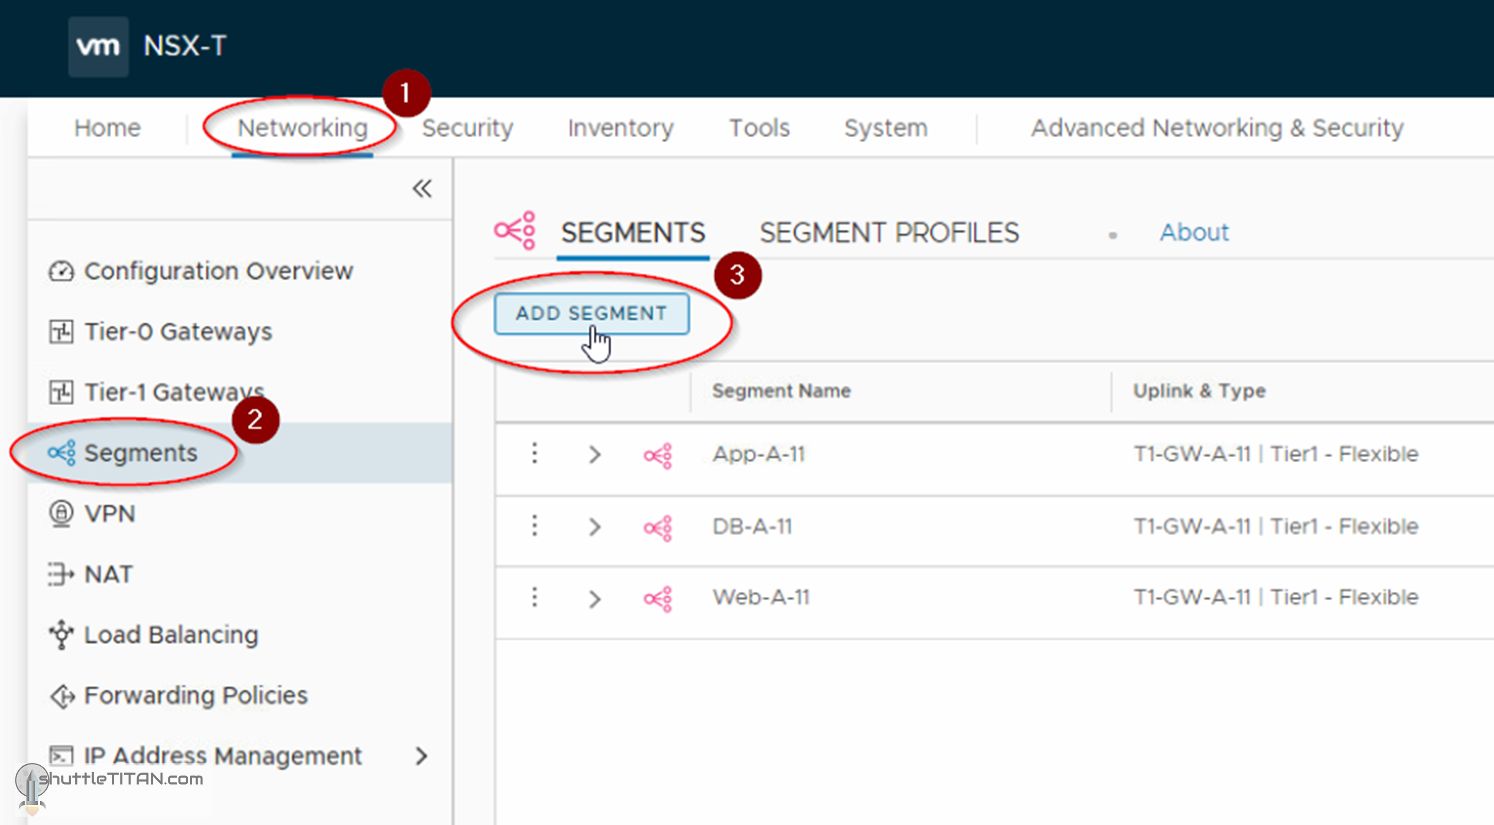Expand the DB-A-11 segment details

[595, 527]
